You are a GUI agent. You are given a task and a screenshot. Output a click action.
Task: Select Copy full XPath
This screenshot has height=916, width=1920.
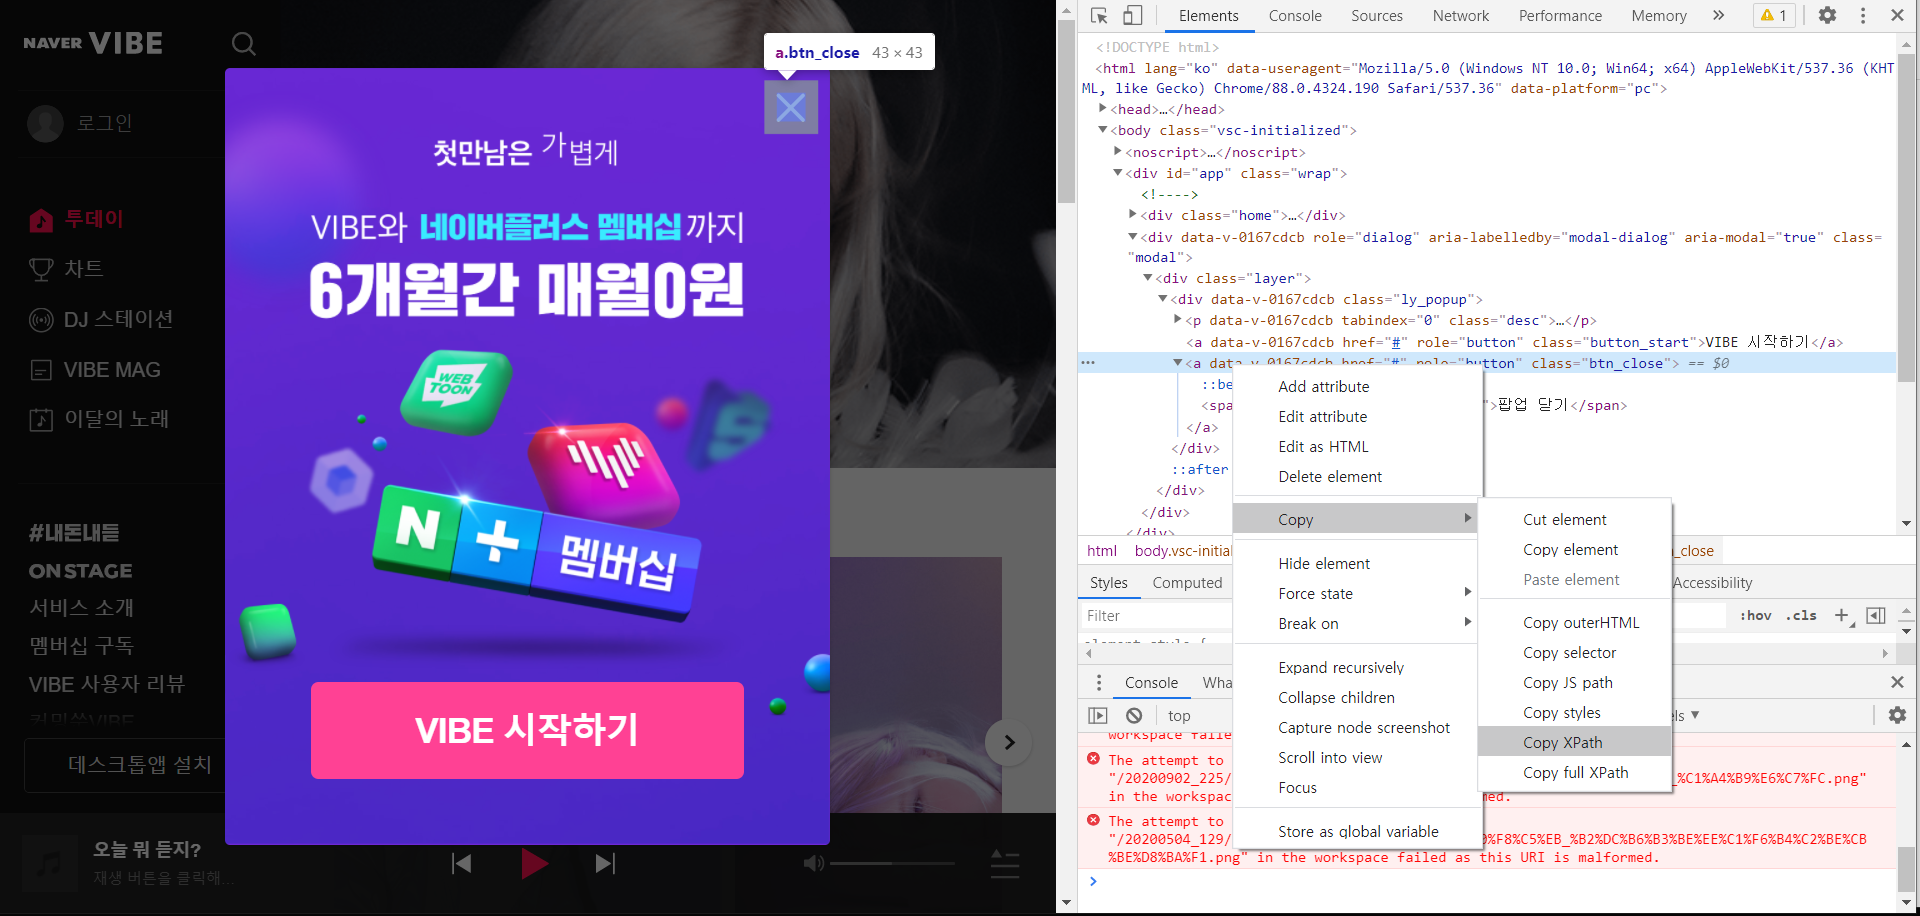point(1575,773)
